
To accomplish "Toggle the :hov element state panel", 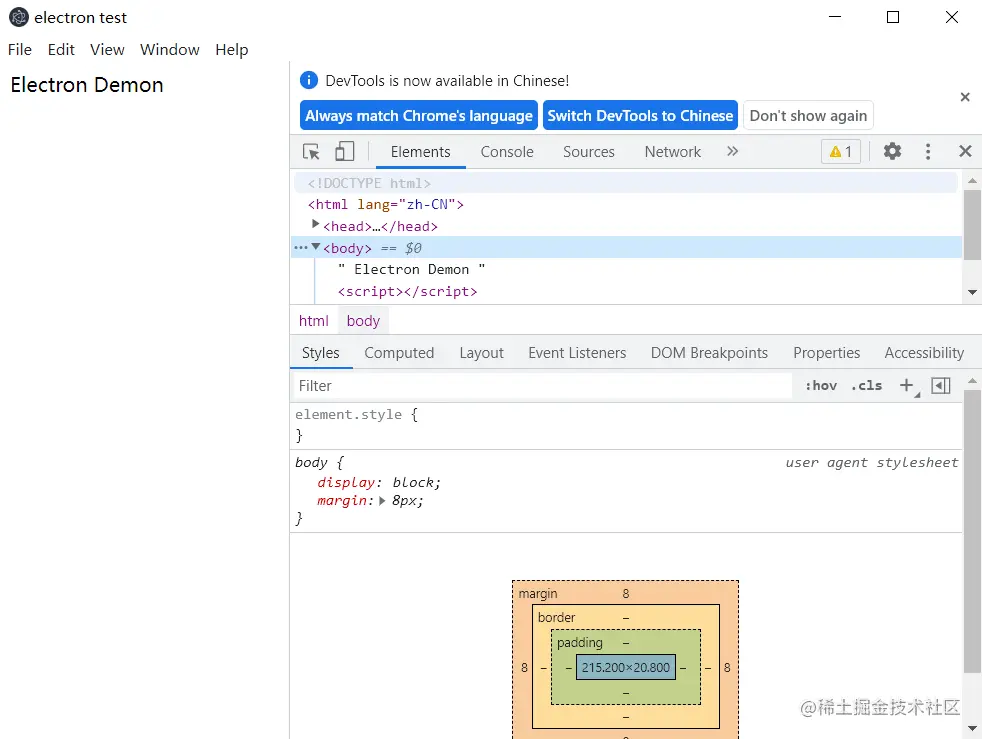I will click(821, 385).
